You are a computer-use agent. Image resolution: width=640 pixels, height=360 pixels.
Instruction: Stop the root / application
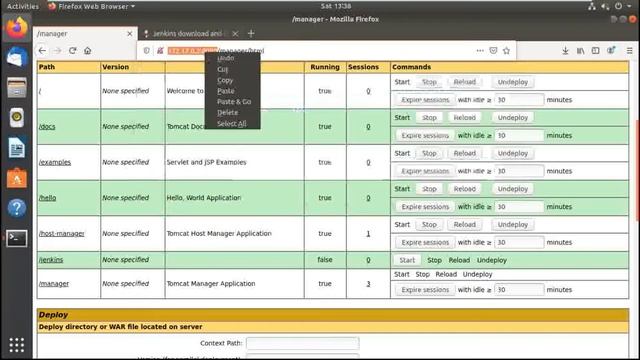pos(429,82)
